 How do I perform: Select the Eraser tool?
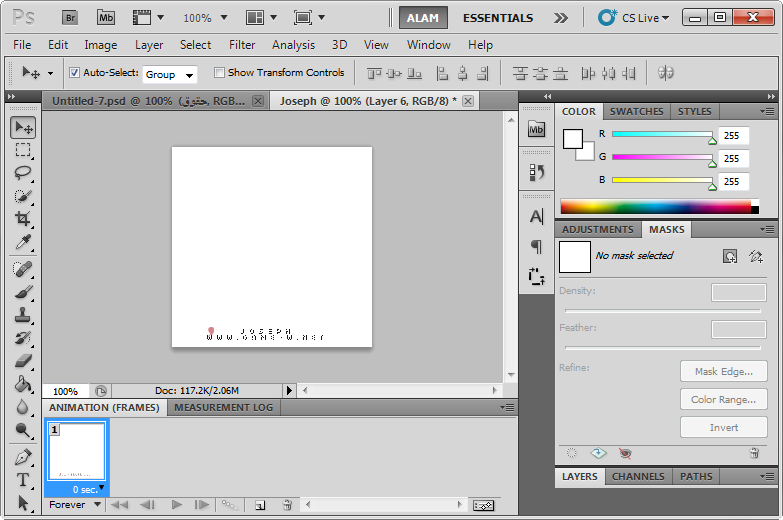tap(23, 362)
